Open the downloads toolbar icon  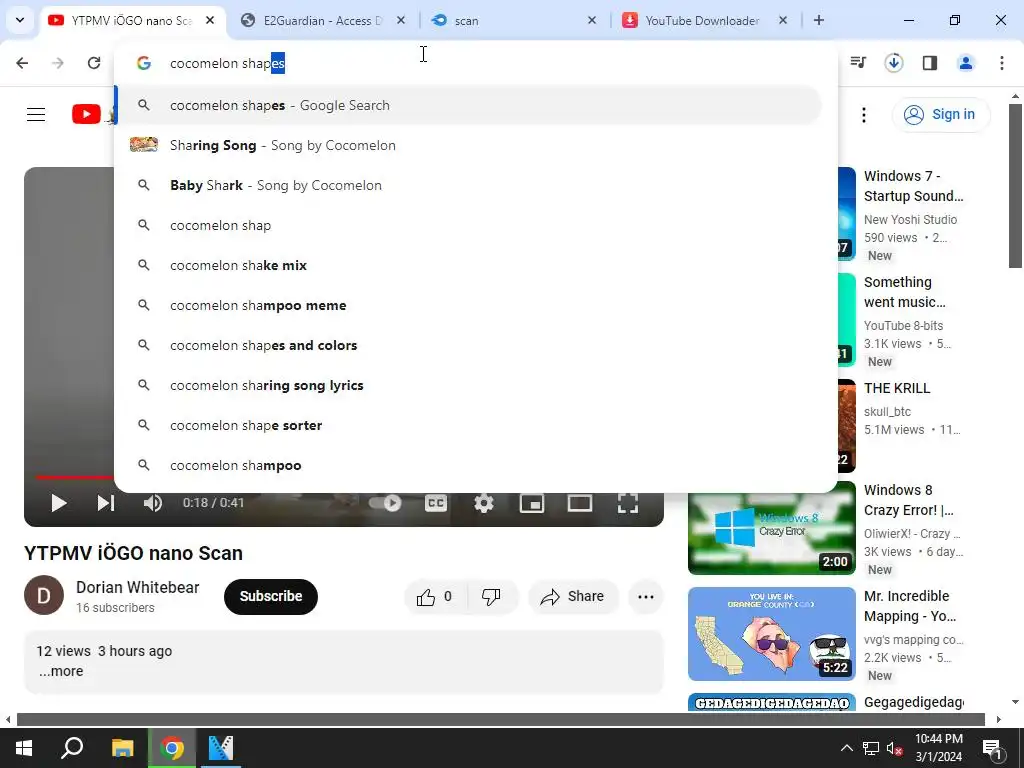(894, 63)
